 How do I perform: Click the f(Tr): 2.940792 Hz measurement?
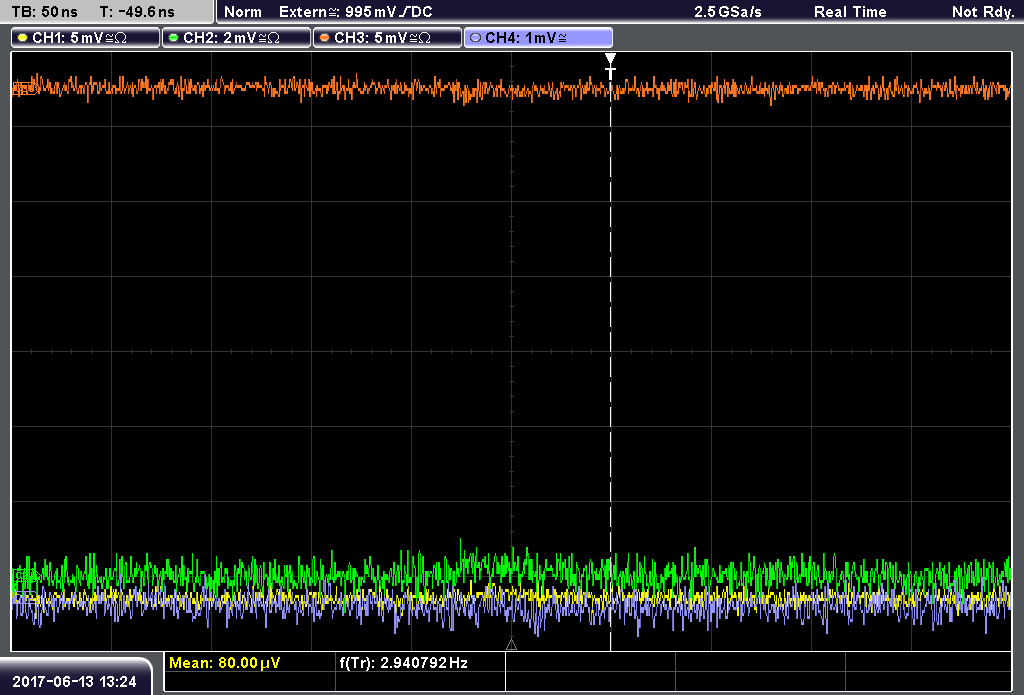404,663
